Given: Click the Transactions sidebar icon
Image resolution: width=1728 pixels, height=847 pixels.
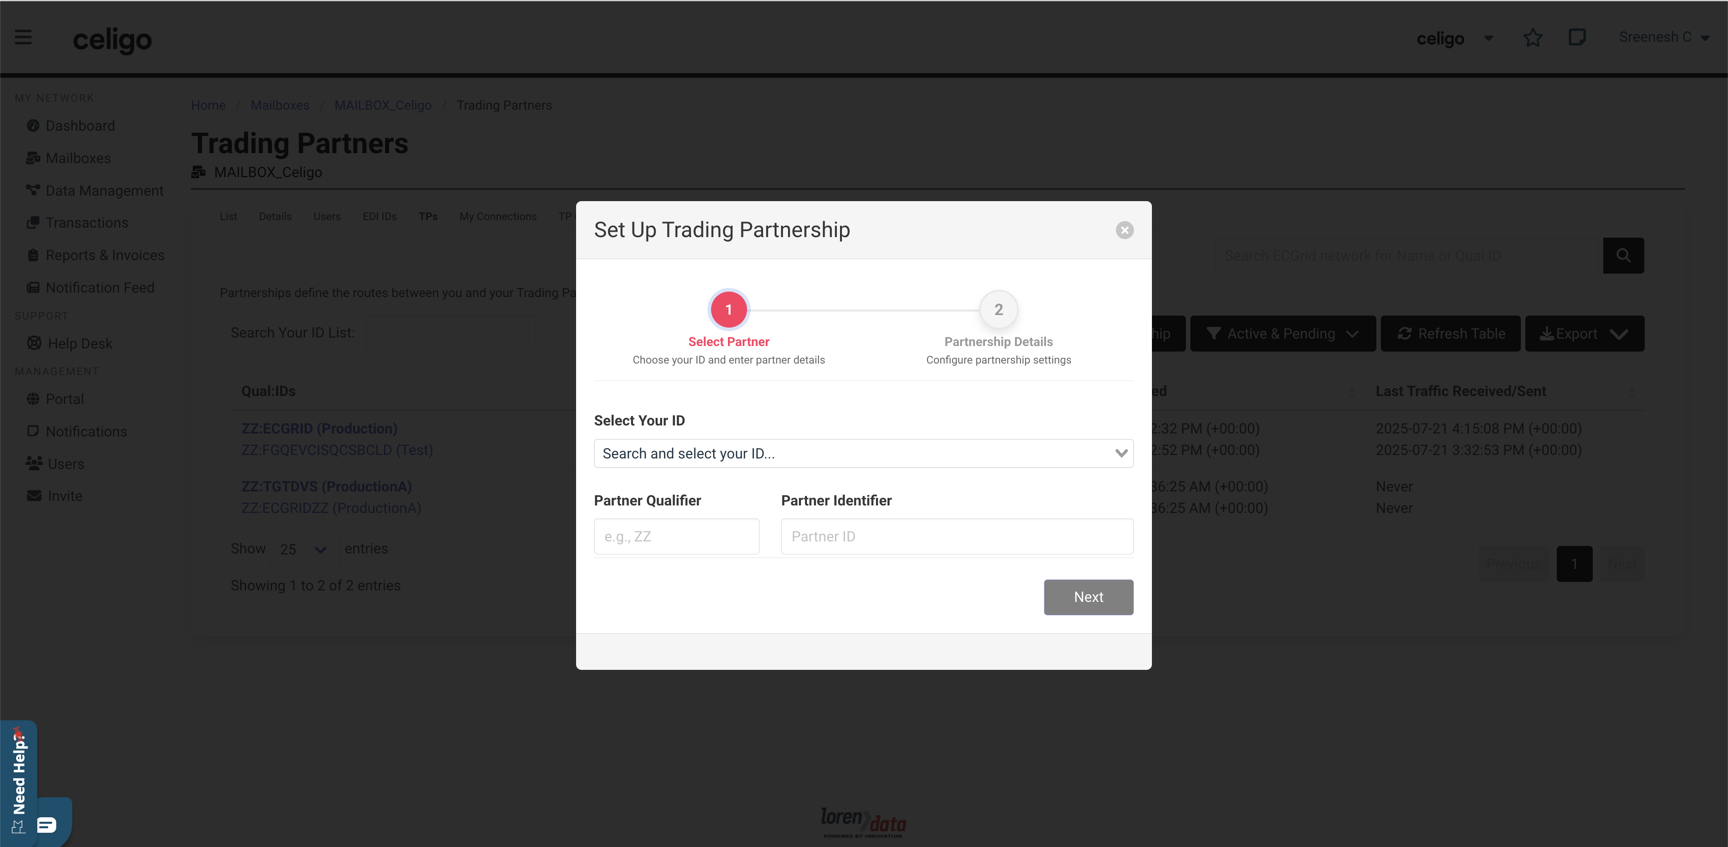Looking at the screenshot, I should pos(33,222).
